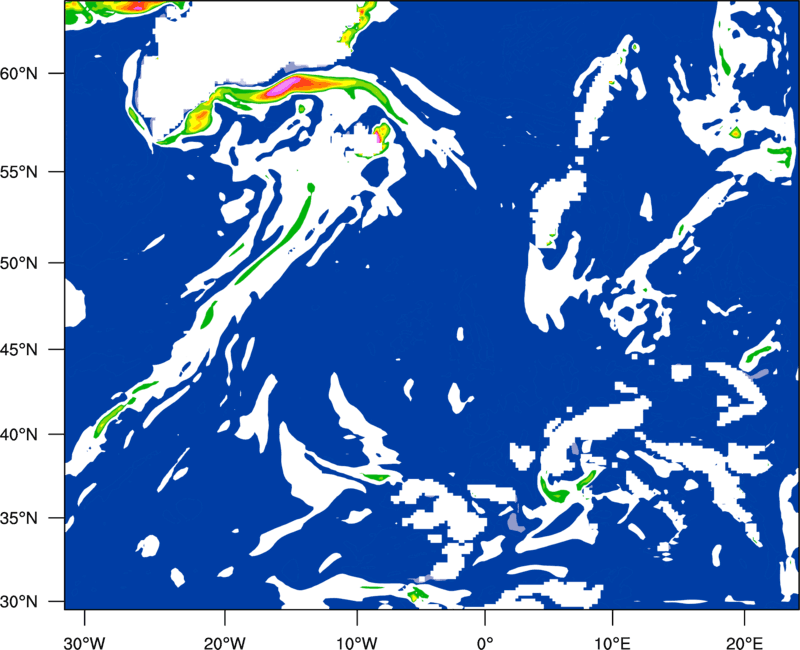Click the 60°N latitude label
800x650 pixels.
(19, 73)
